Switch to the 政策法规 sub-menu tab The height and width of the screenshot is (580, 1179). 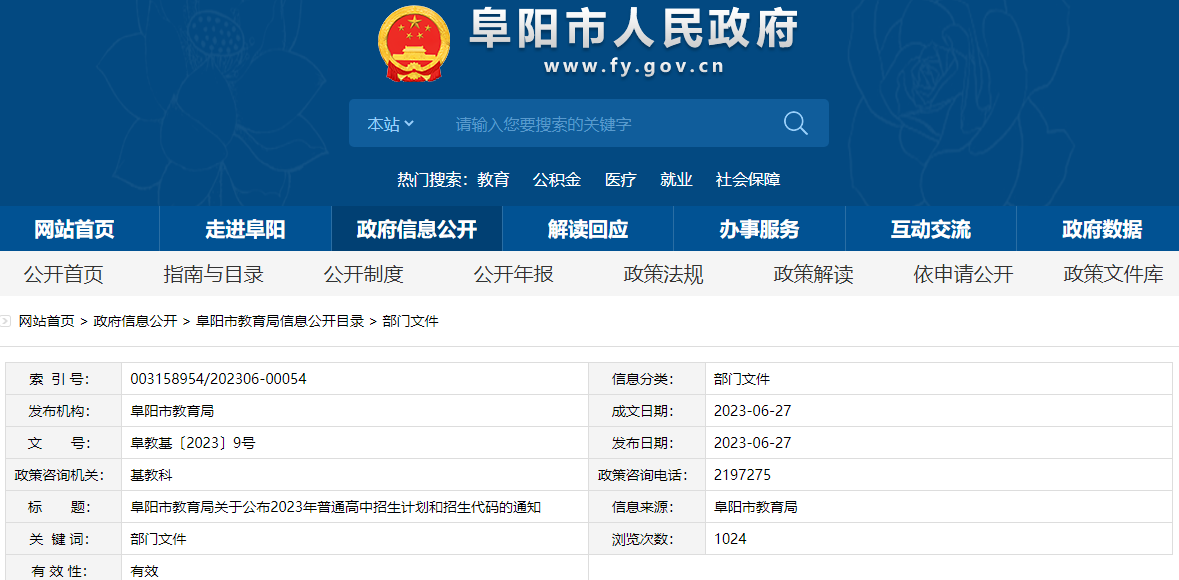pos(663,274)
